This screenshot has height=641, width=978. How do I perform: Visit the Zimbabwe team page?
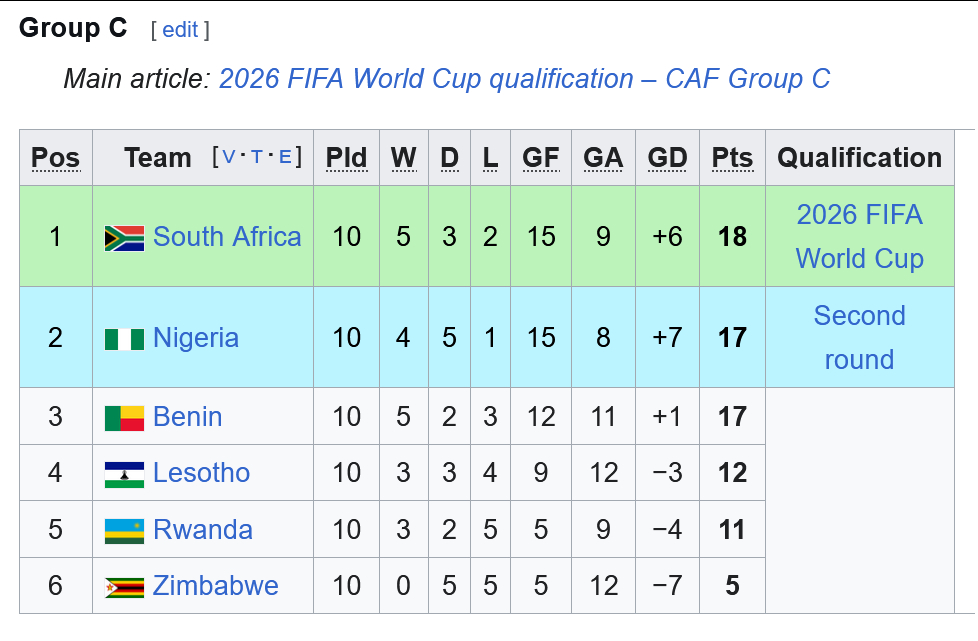pyautogui.click(x=215, y=586)
